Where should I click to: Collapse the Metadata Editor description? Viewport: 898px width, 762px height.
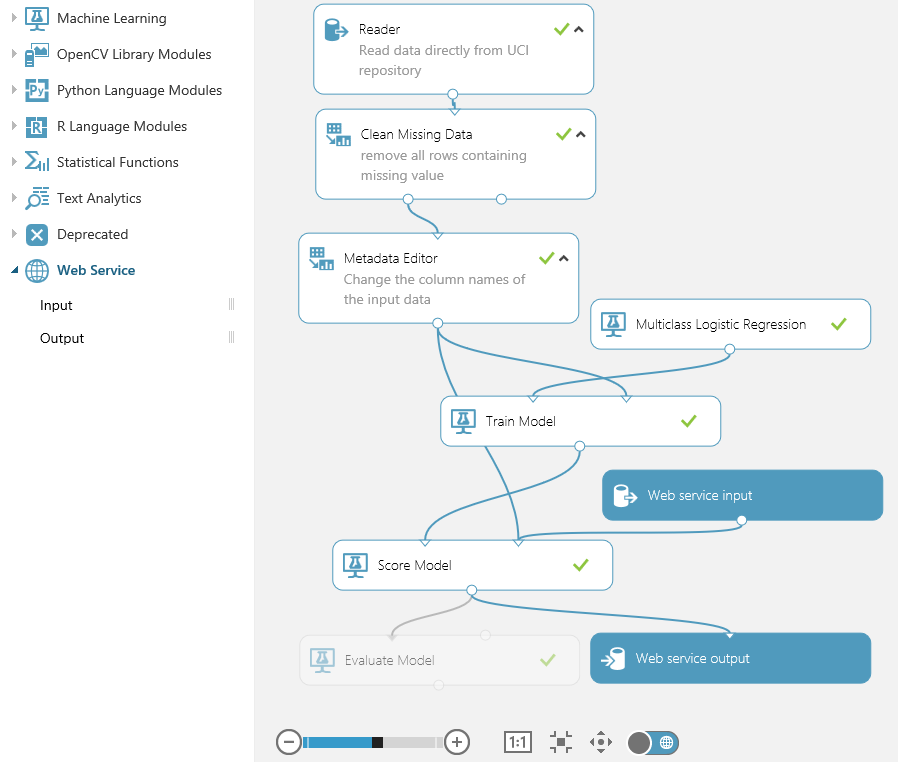click(x=564, y=259)
